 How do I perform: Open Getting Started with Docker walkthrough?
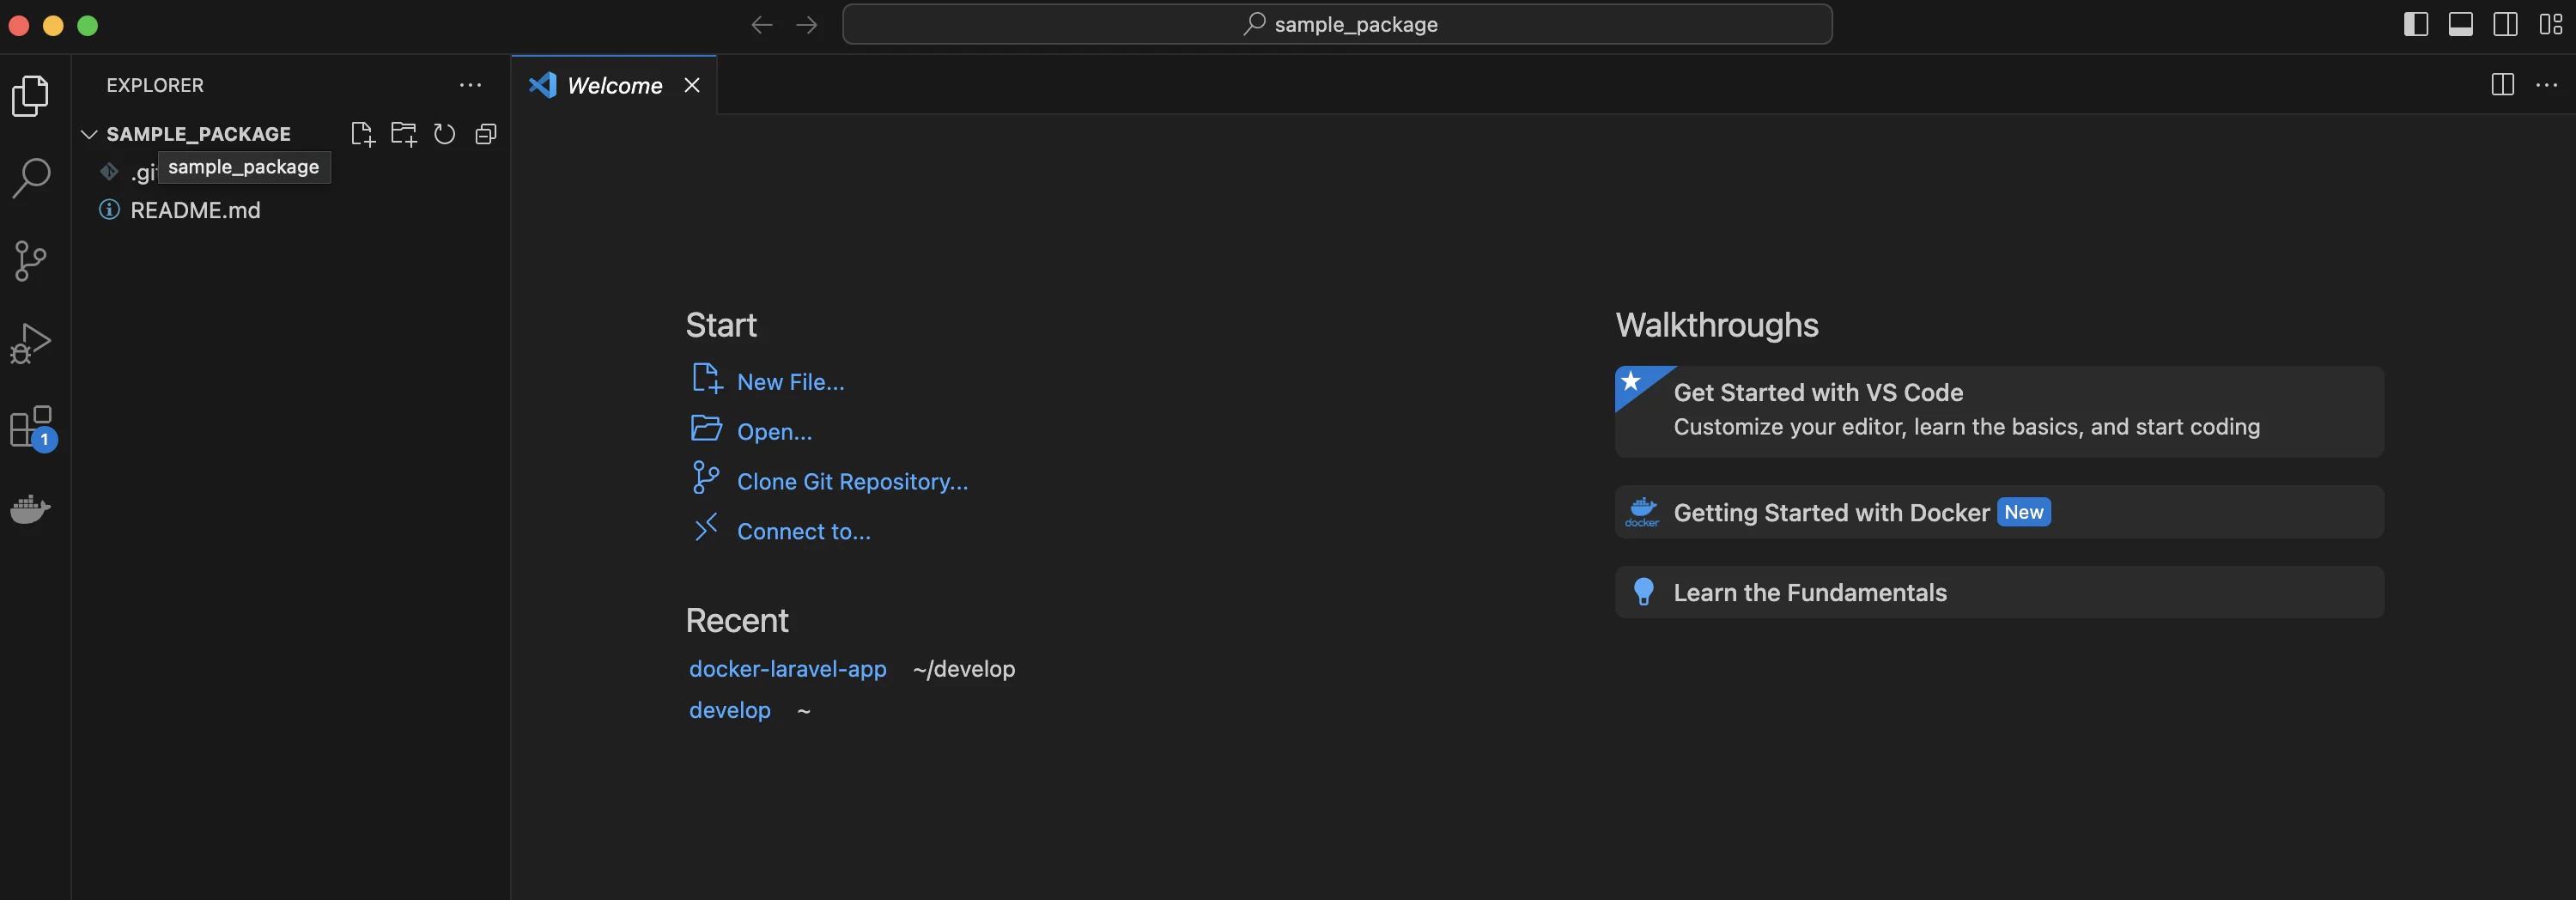tap(1999, 512)
